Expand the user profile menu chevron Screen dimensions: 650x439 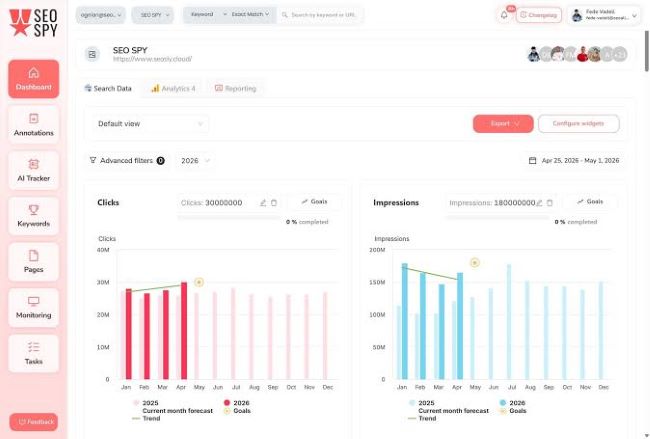click(634, 16)
